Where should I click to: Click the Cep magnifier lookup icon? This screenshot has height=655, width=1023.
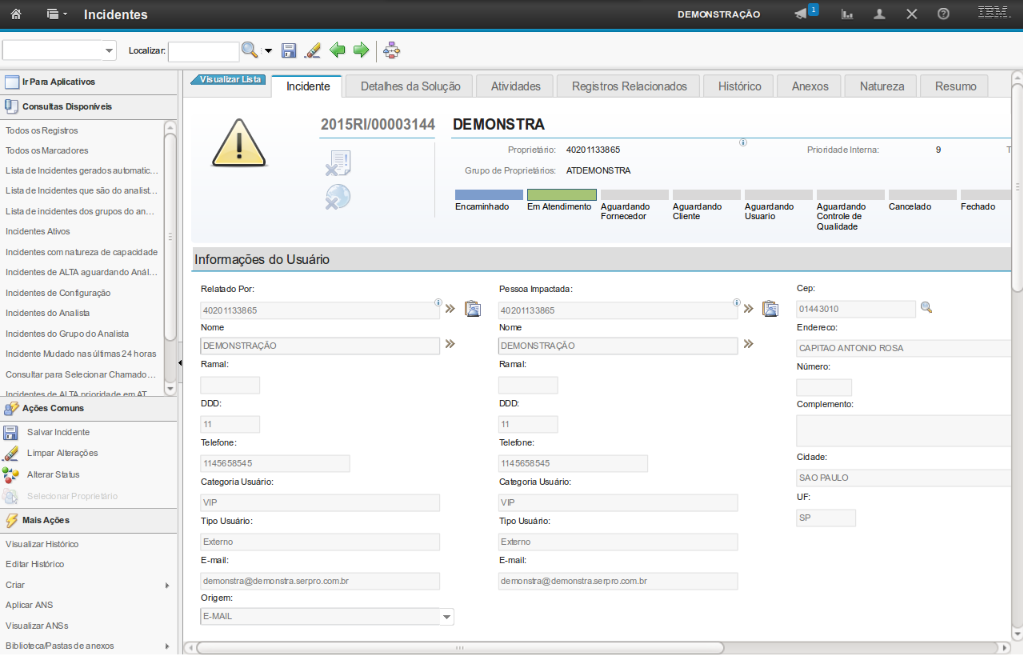click(926, 308)
